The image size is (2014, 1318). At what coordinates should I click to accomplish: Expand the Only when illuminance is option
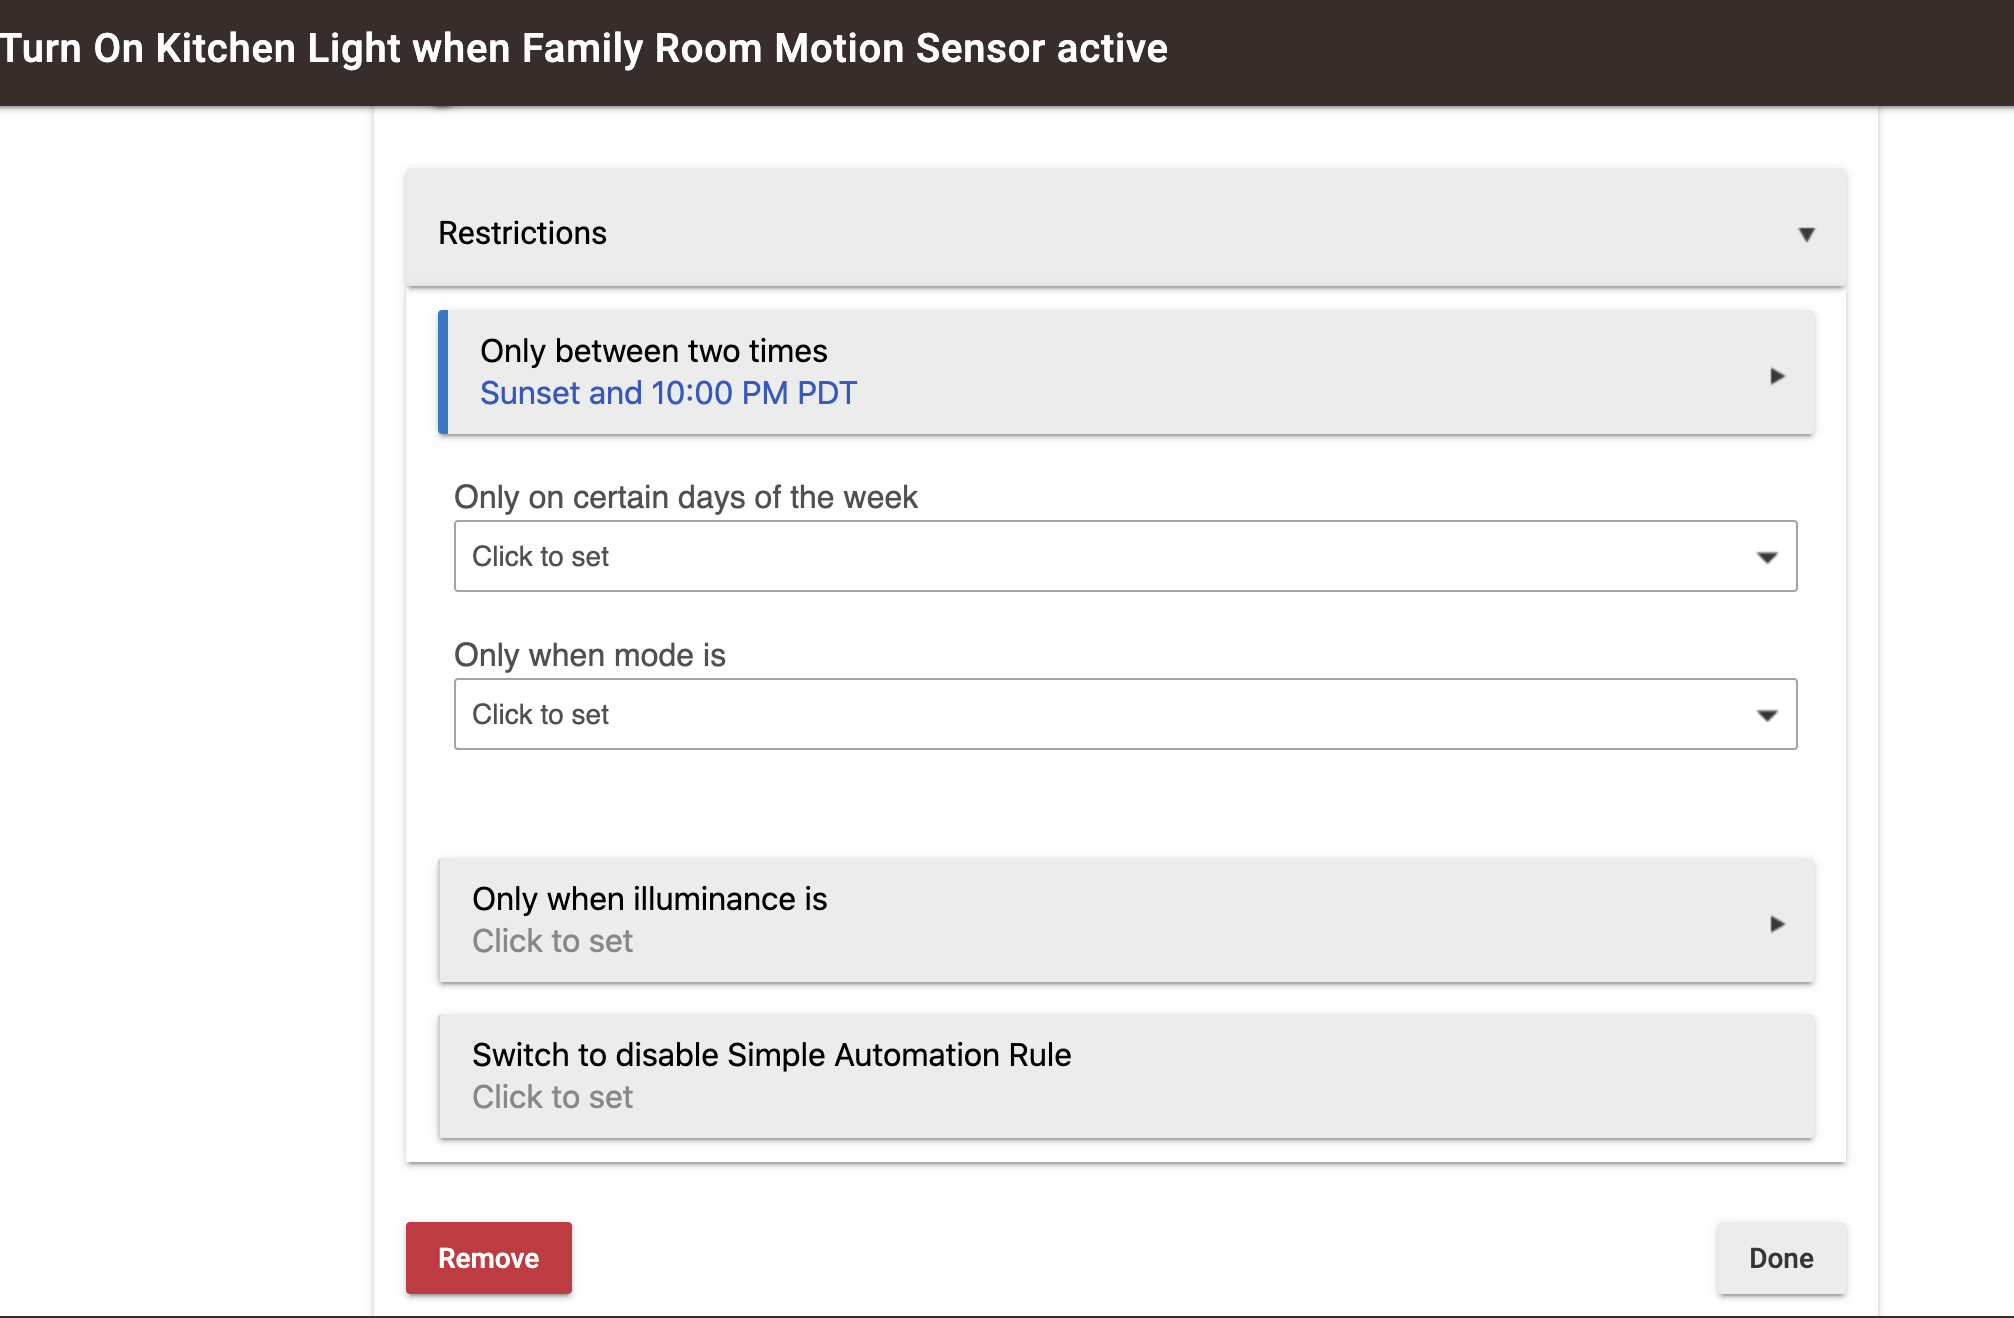[x=1125, y=920]
